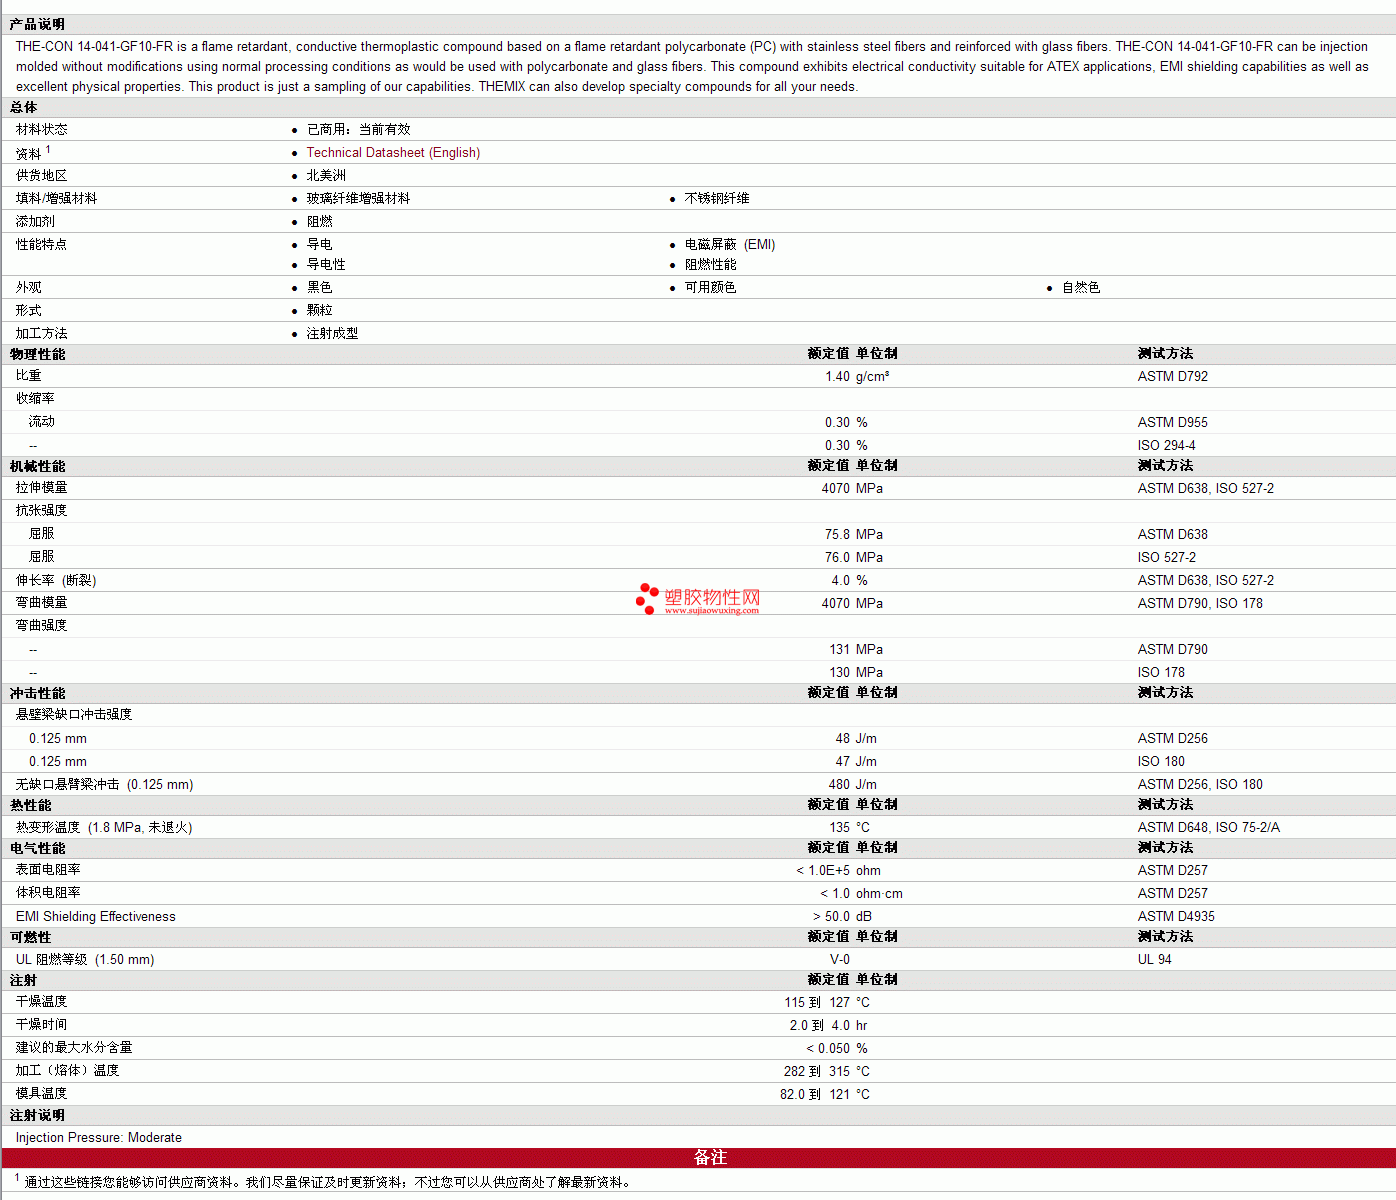Click the 130 MPa flexural strength value
This screenshot has height=1200, width=1396.
pos(856,673)
